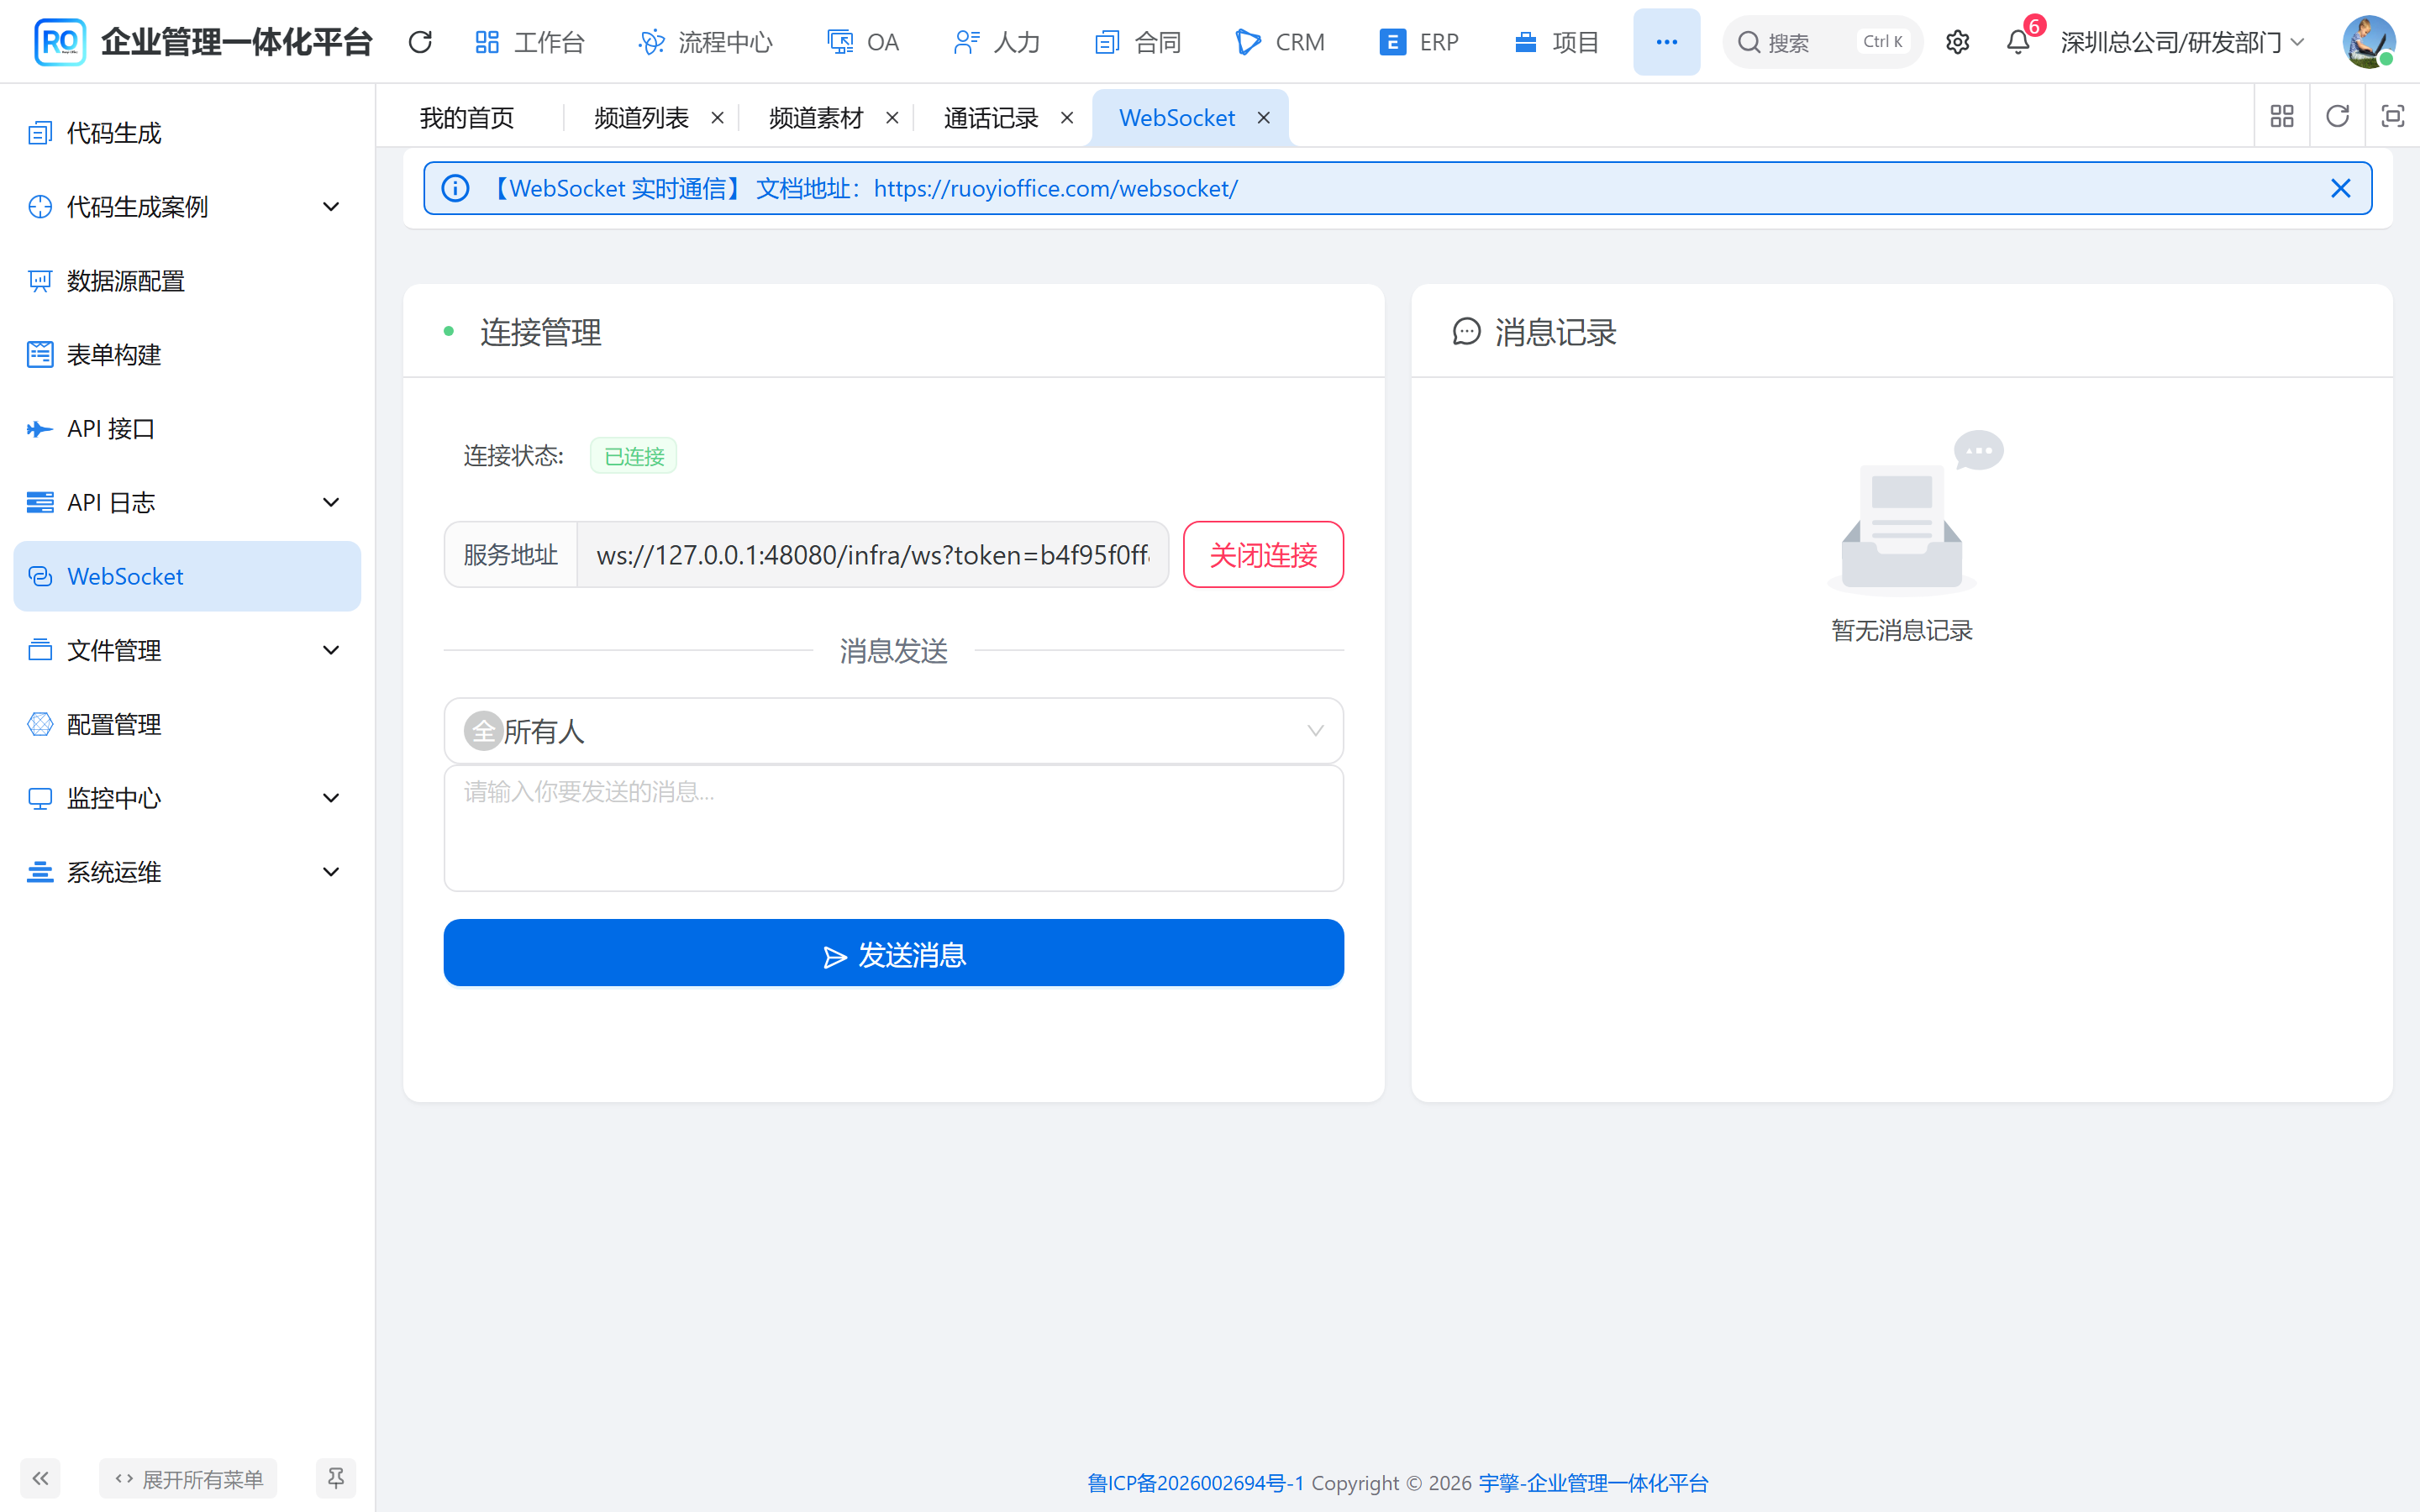Open the 流程中心 top menu

(x=705, y=42)
